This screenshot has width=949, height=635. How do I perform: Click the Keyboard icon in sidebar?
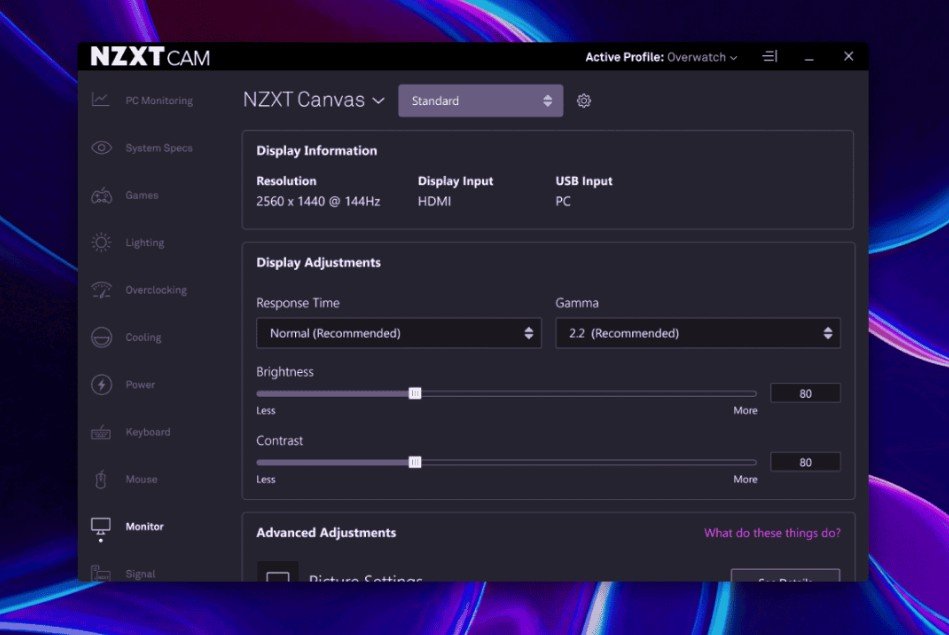[101, 432]
